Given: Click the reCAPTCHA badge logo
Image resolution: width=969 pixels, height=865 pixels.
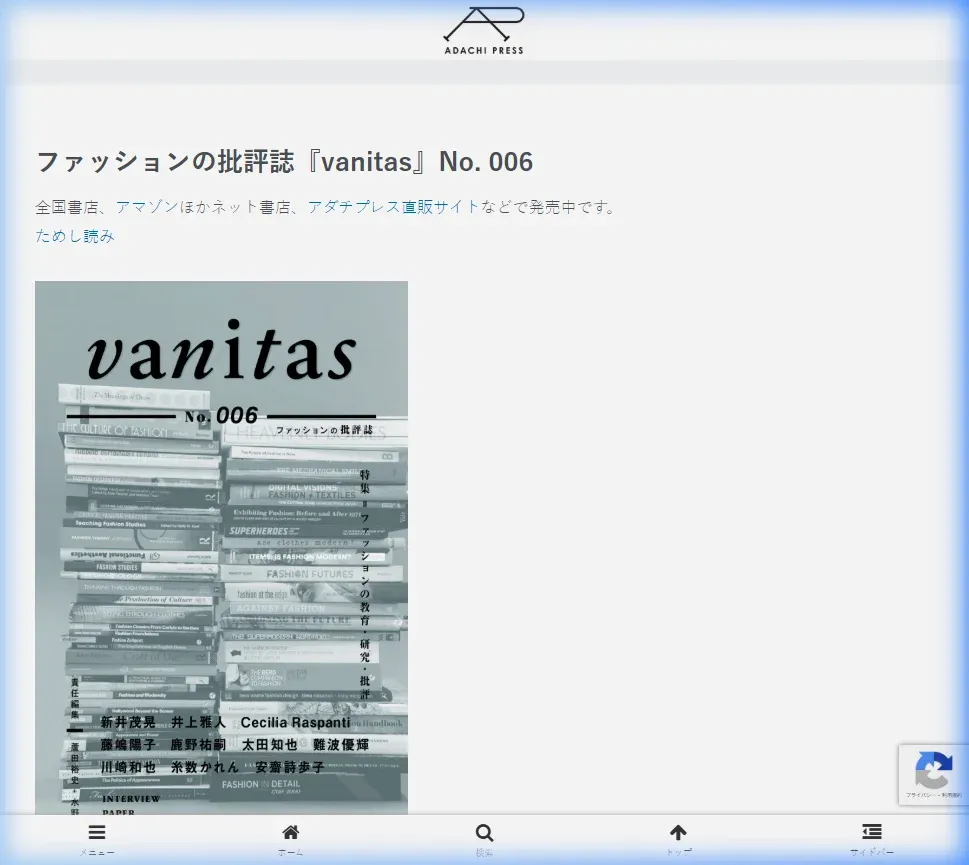Looking at the screenshot, I should 933,771.
